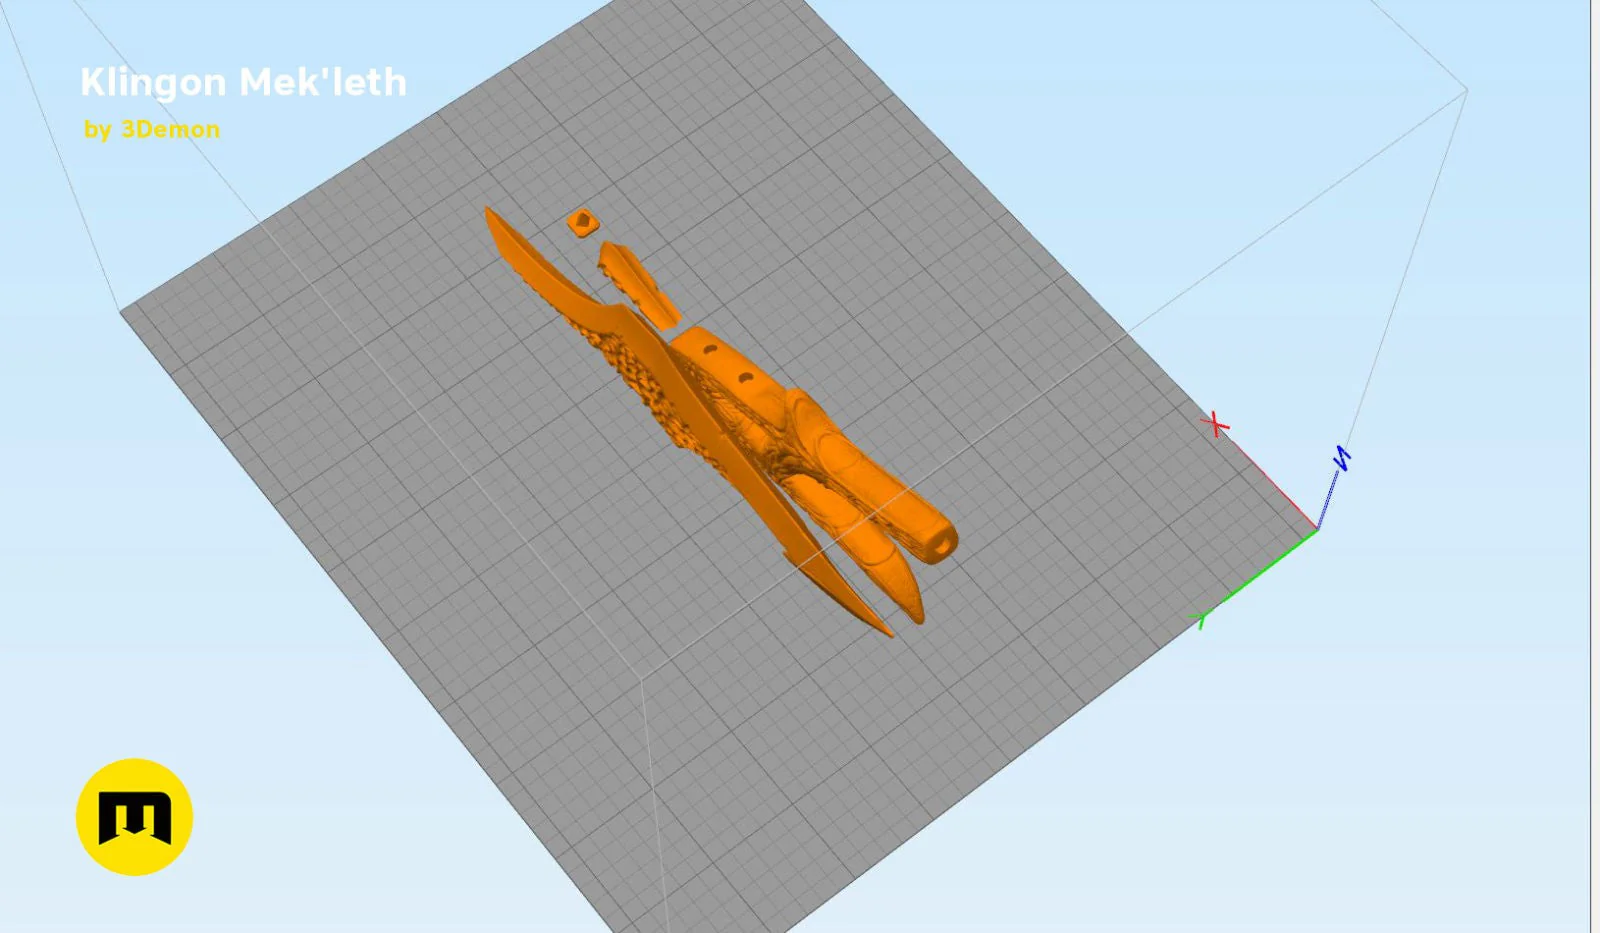Click the round opening at handle end
The width and height of the screenshot is (1600, 933).
coord(943,547)
